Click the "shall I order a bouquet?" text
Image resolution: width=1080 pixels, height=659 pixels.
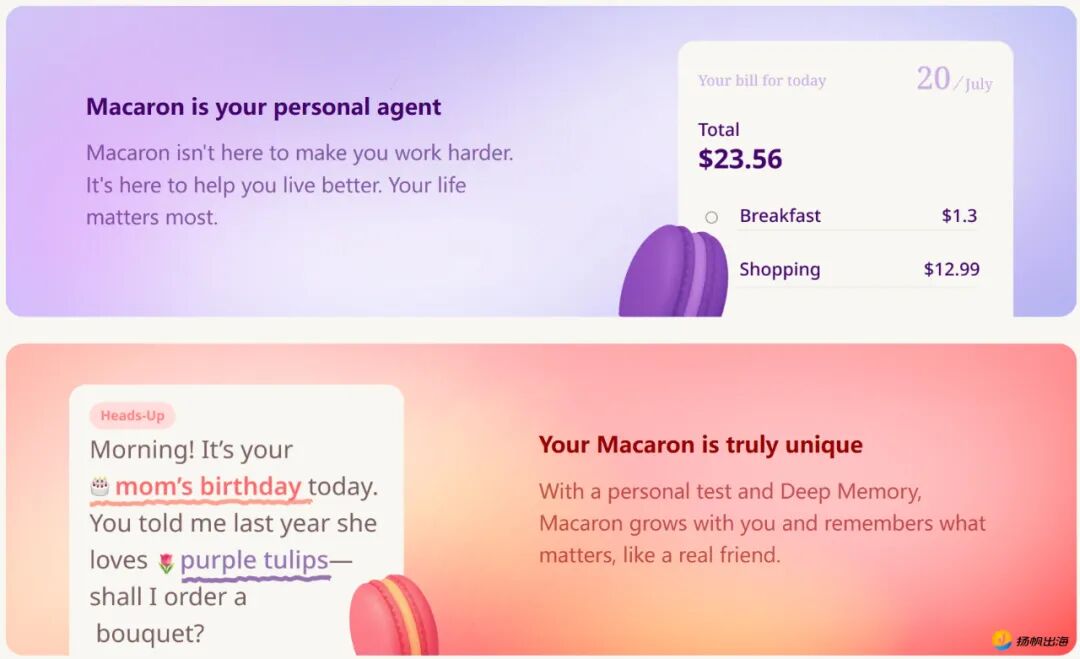point(168,615)
